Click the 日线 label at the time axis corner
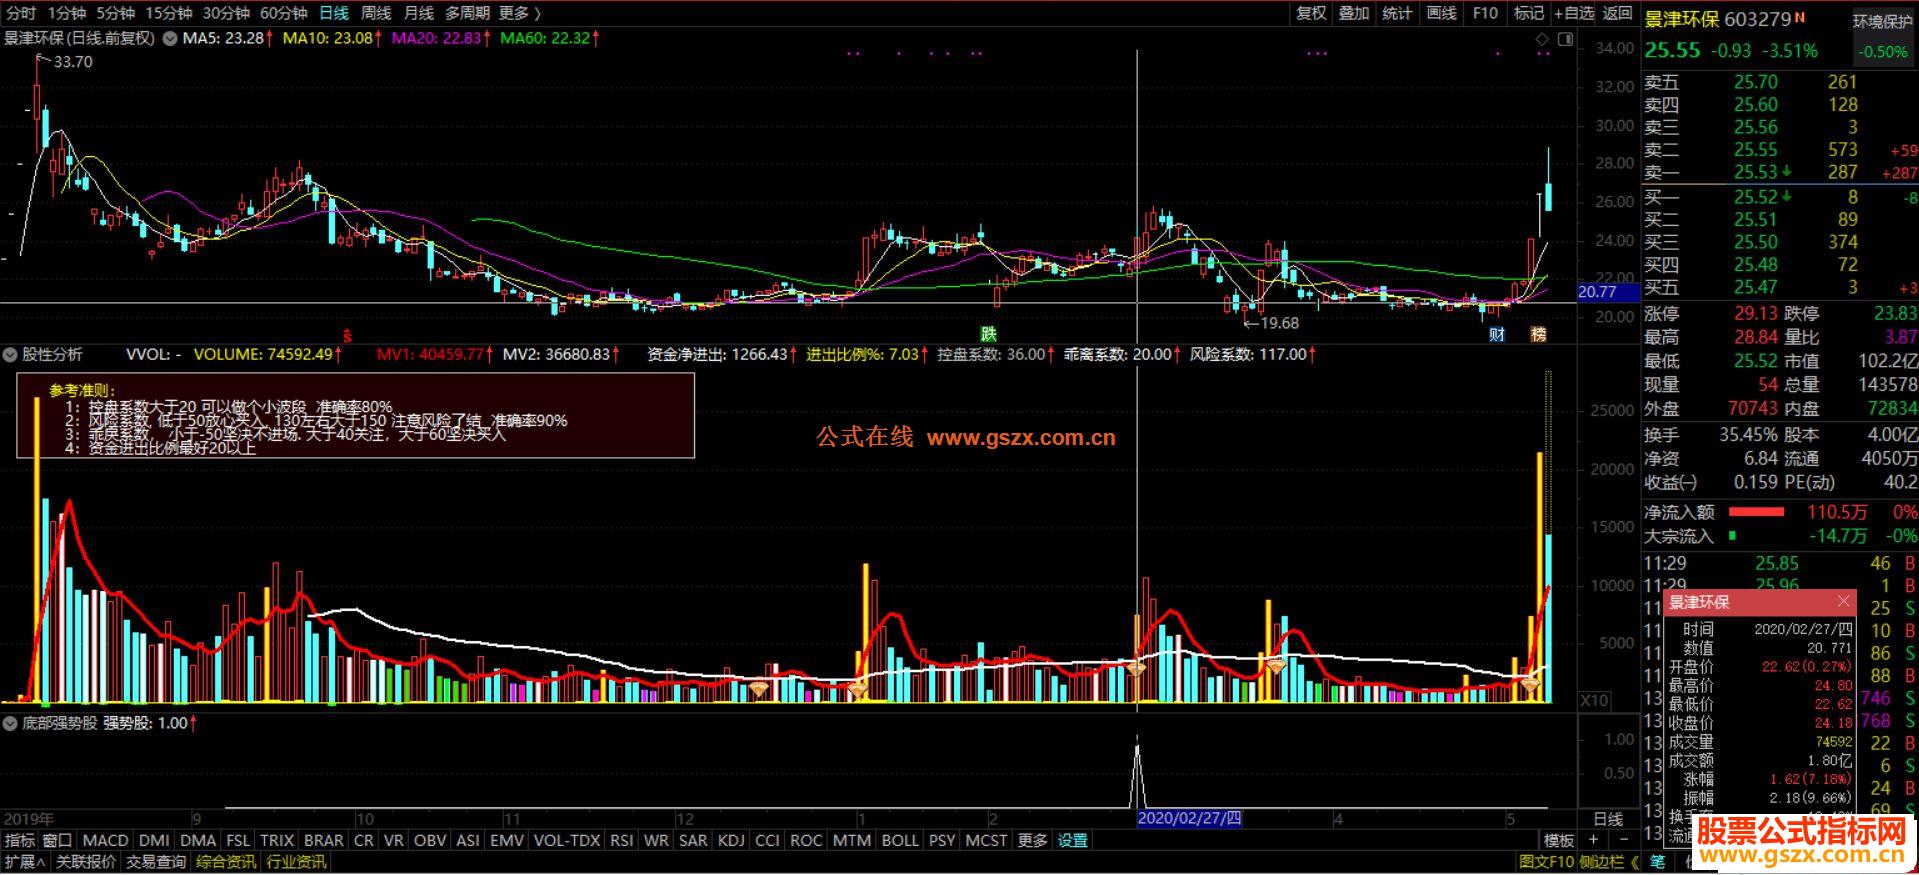This screenshot has width=1919, height=875. (x=1608, y=819)
